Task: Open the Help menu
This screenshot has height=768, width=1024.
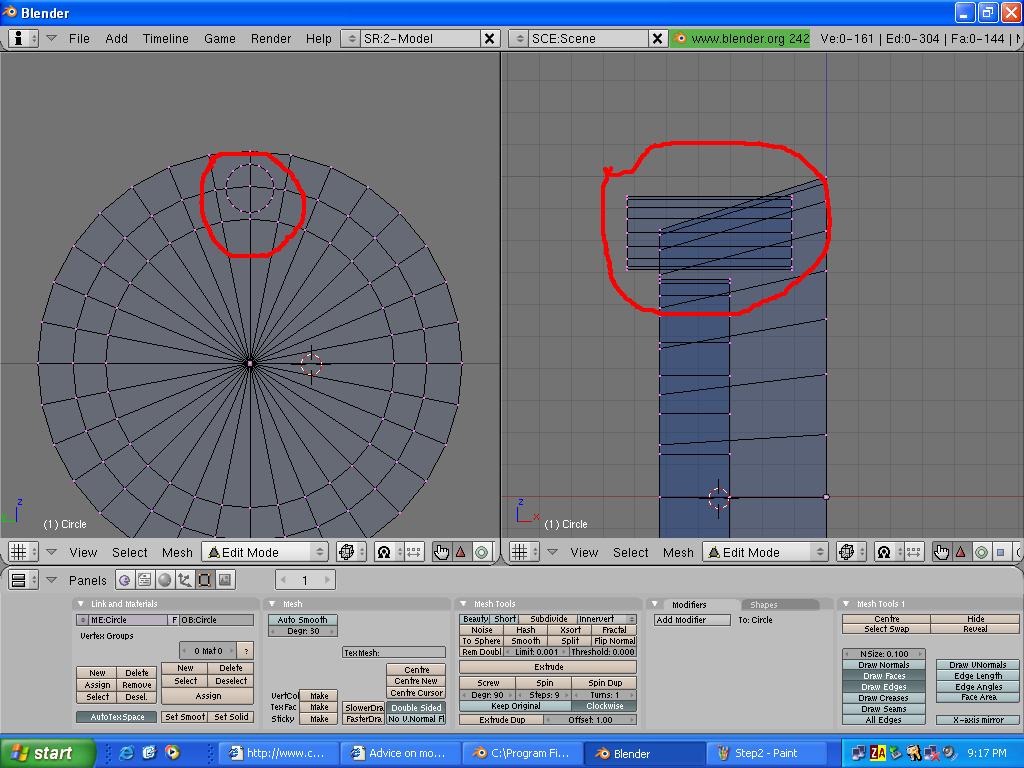Action: coord(319,39)
